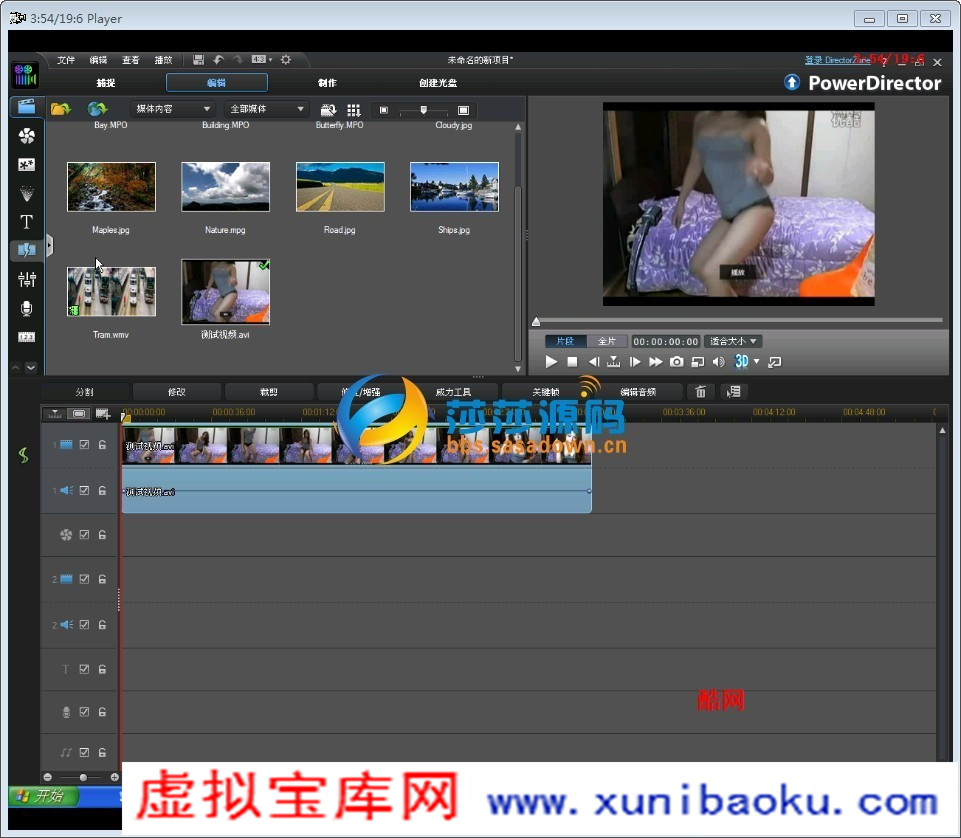This screenshot has height=838, width=961.
Task: Open the Voice-Over Recording Room microphone icon
Action: 27,308
